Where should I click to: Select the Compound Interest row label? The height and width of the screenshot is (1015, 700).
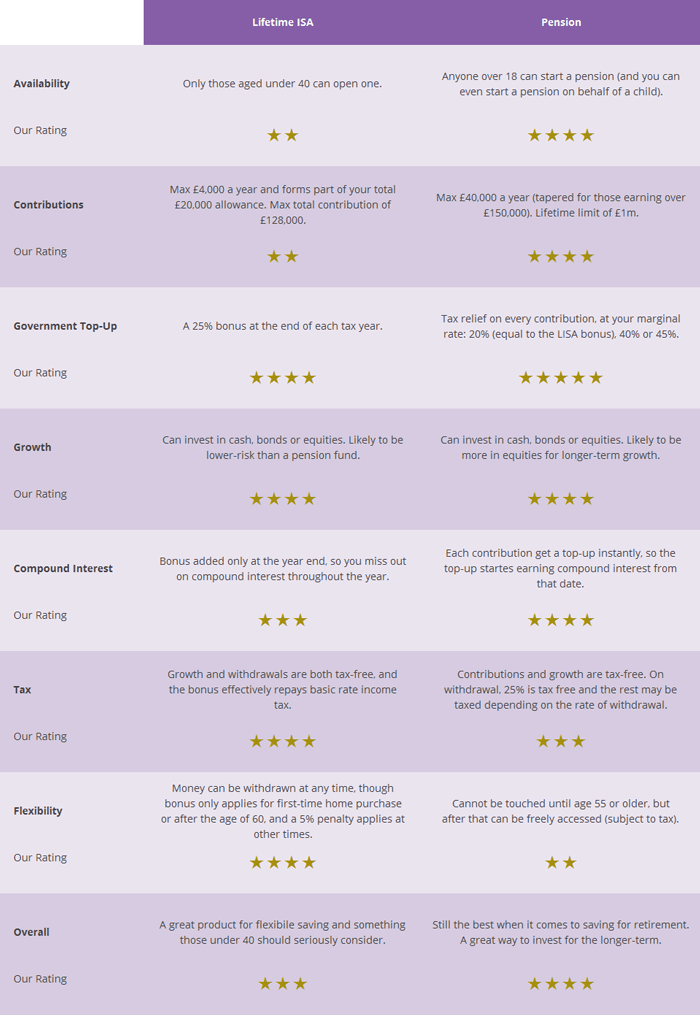coord(63,568)
